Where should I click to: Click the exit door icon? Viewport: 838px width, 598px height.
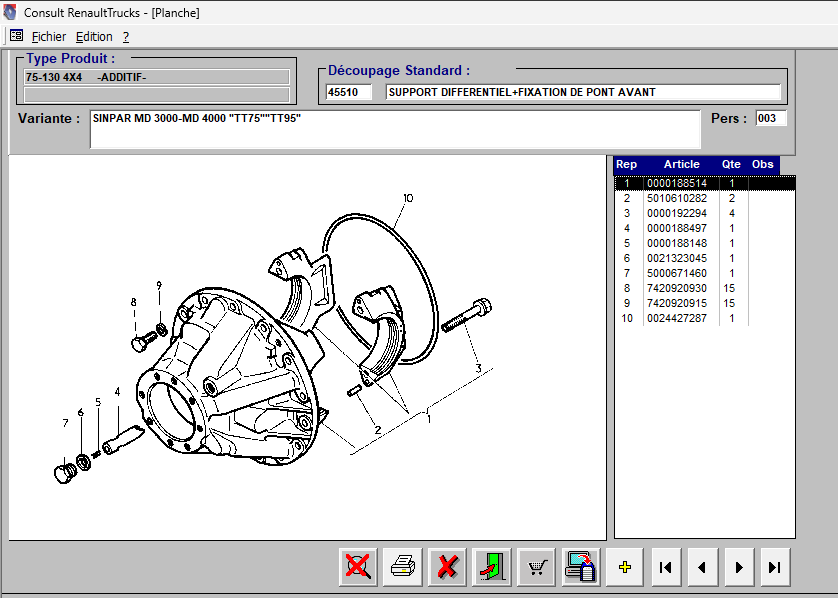click(x=491, y=567)
